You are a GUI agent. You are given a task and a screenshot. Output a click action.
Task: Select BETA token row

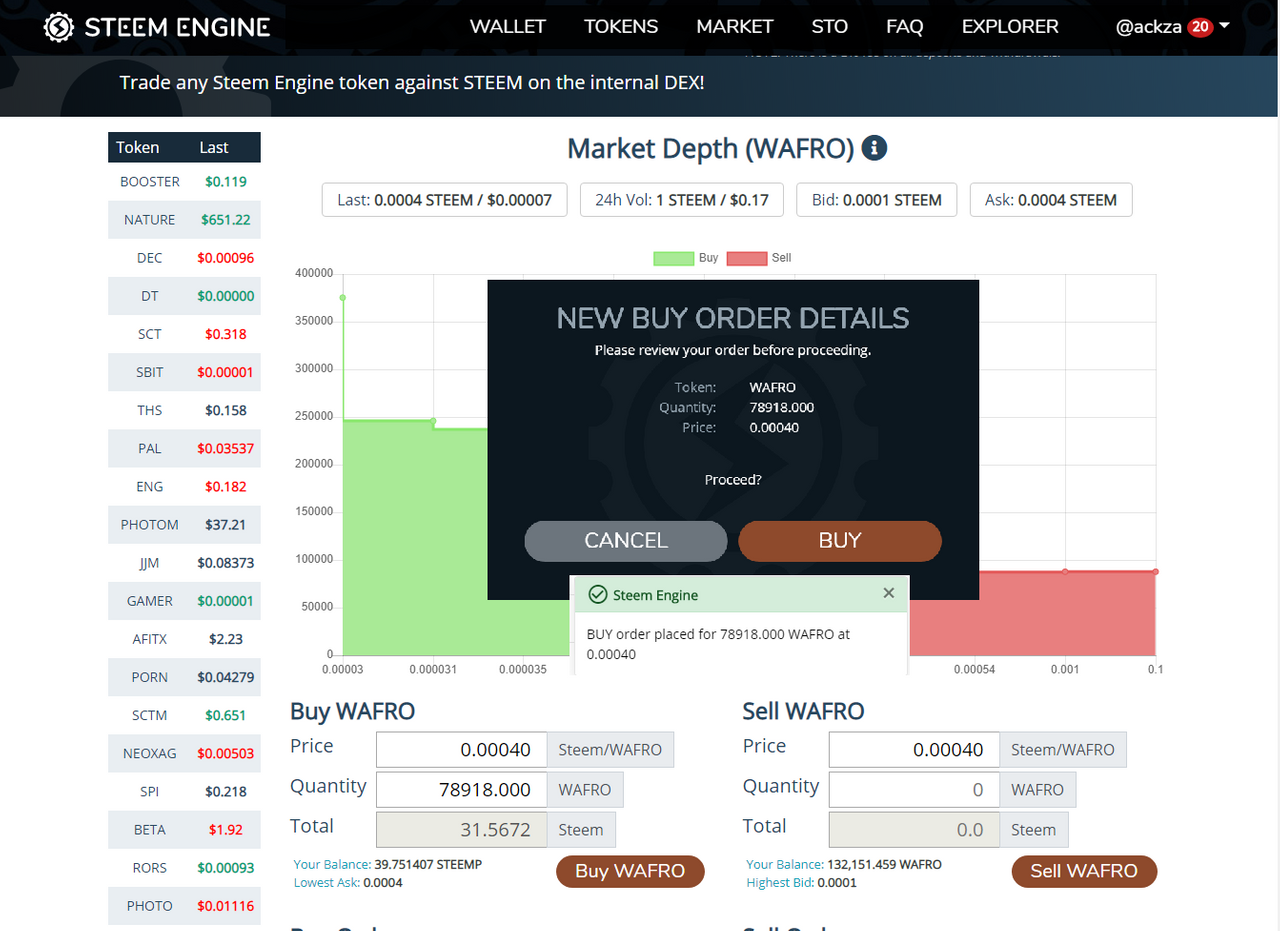click(x=184, y=830)
